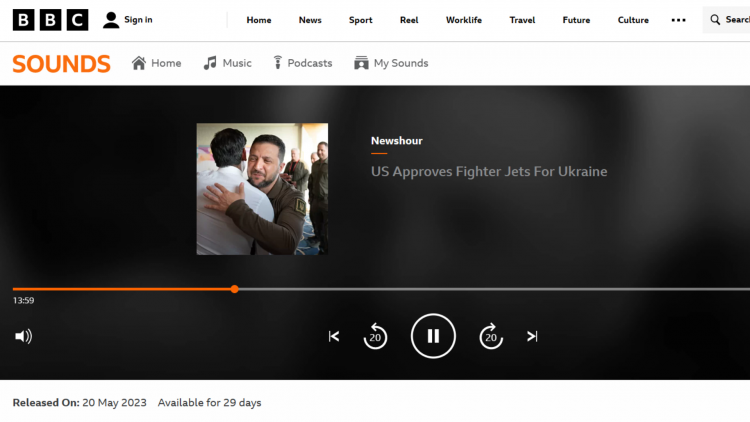Click the My Sounds icon

pos(361,63)
